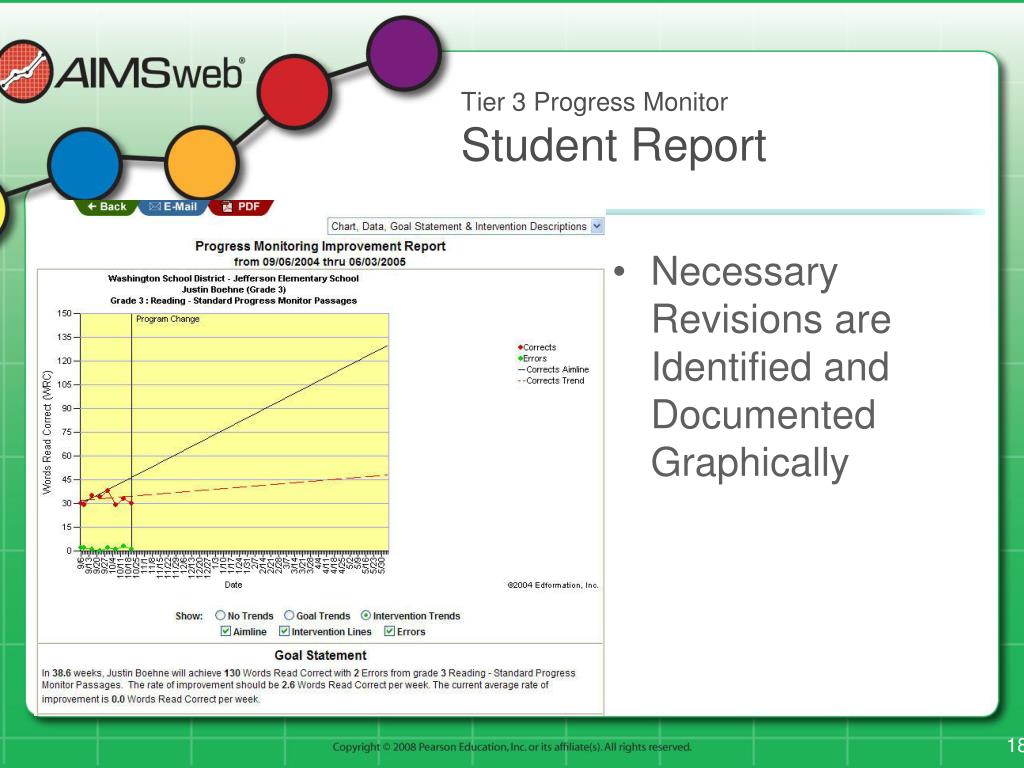
Task: Click the Chart, Data, Goal Statement combo box
Action: pyautogui.click(x=466, y=226)
